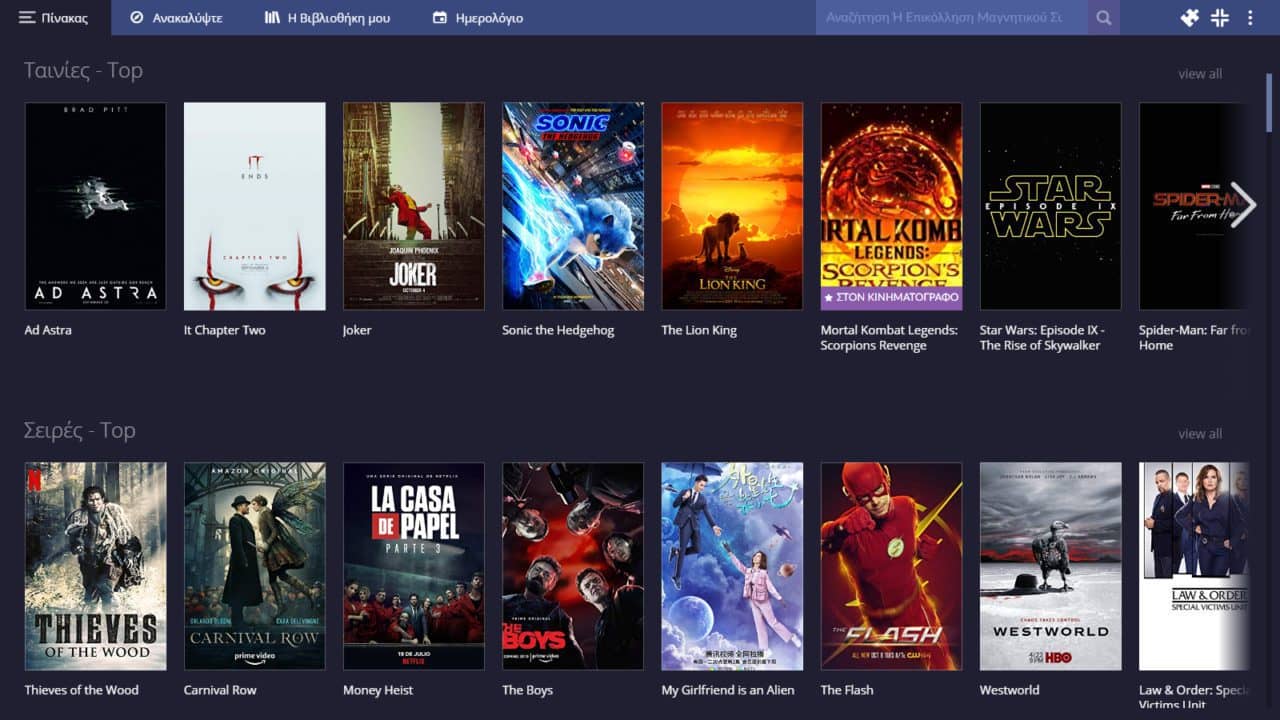1280x720 pixels.
Task: Click the It Chapter Two title
Action: click(225, 330)
